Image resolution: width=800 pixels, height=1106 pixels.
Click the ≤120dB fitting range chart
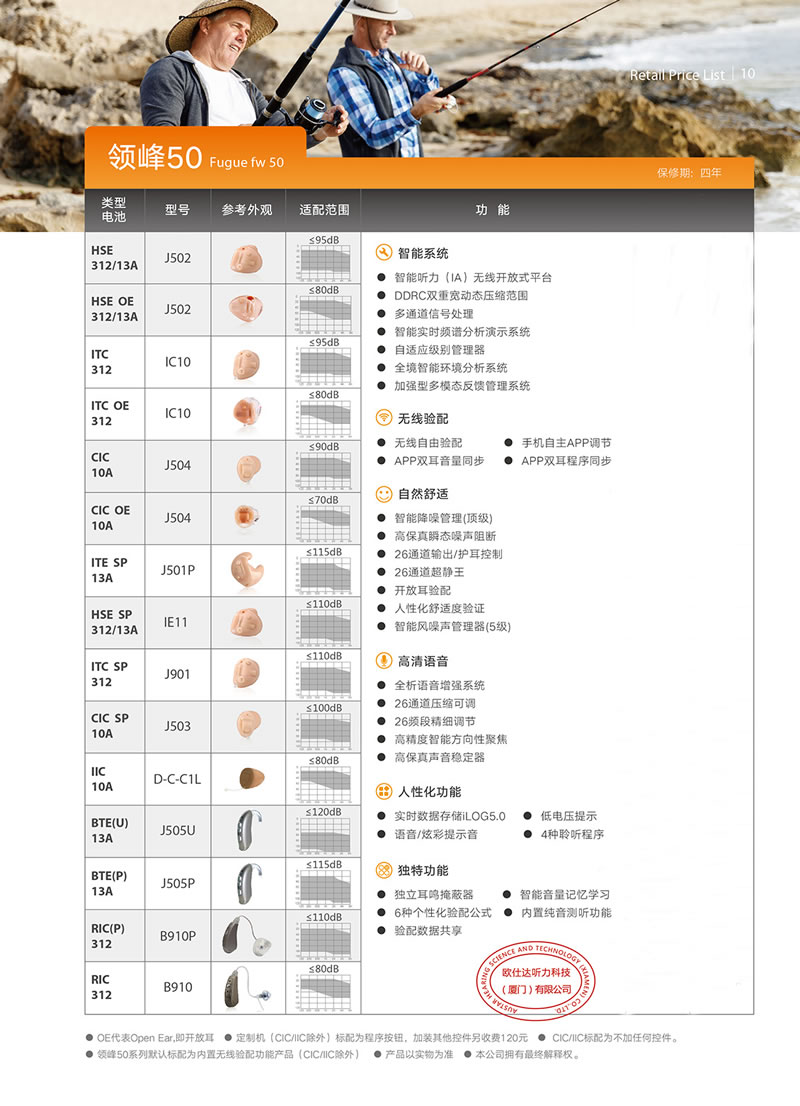point(324,830)
